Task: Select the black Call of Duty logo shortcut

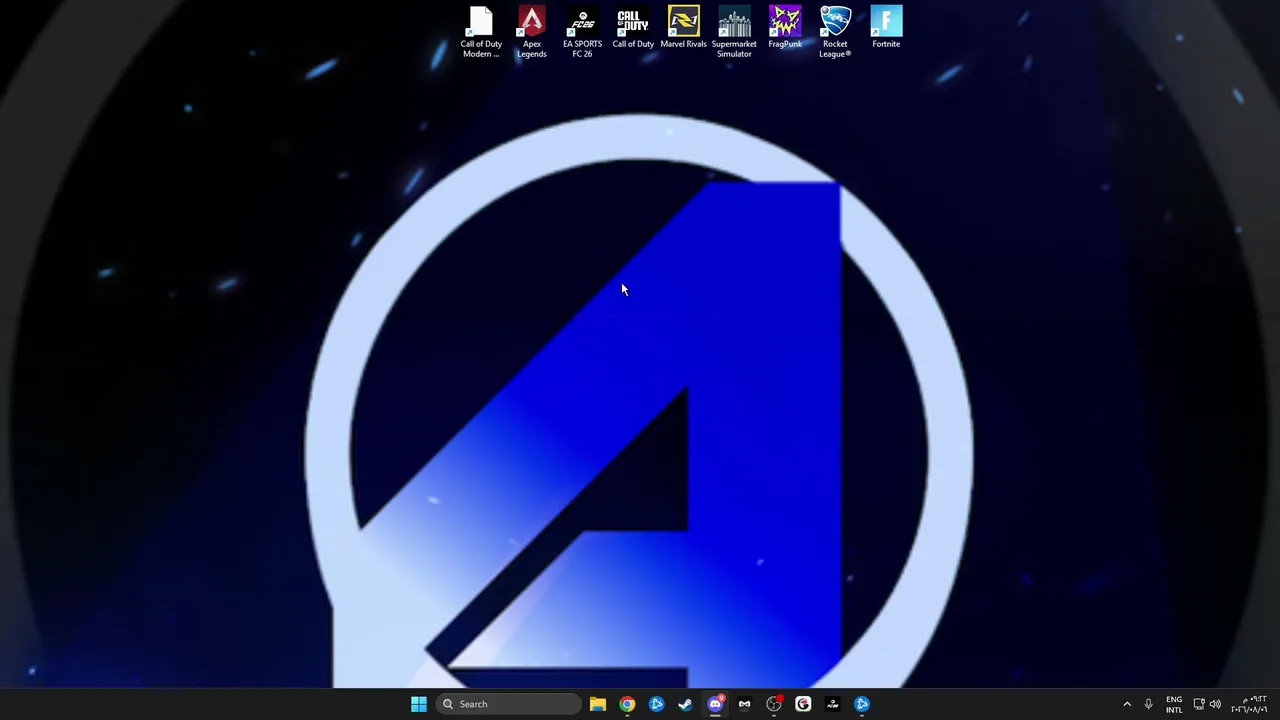Action: click(633, 28)
